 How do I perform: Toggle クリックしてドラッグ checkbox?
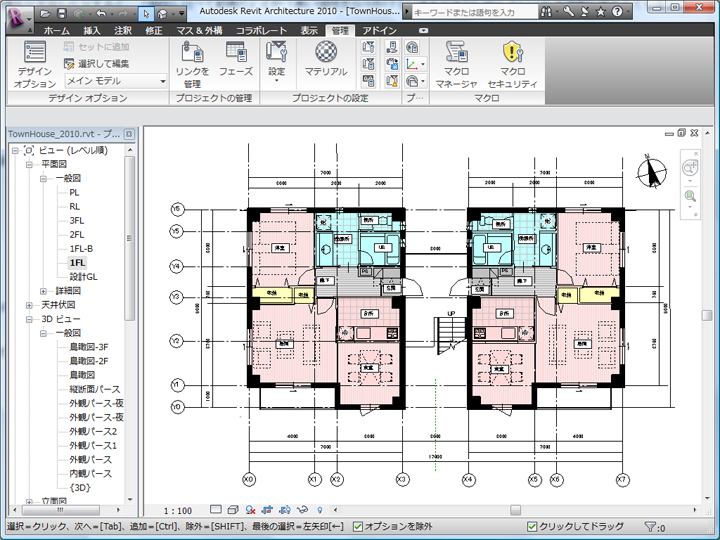point(532,526)
